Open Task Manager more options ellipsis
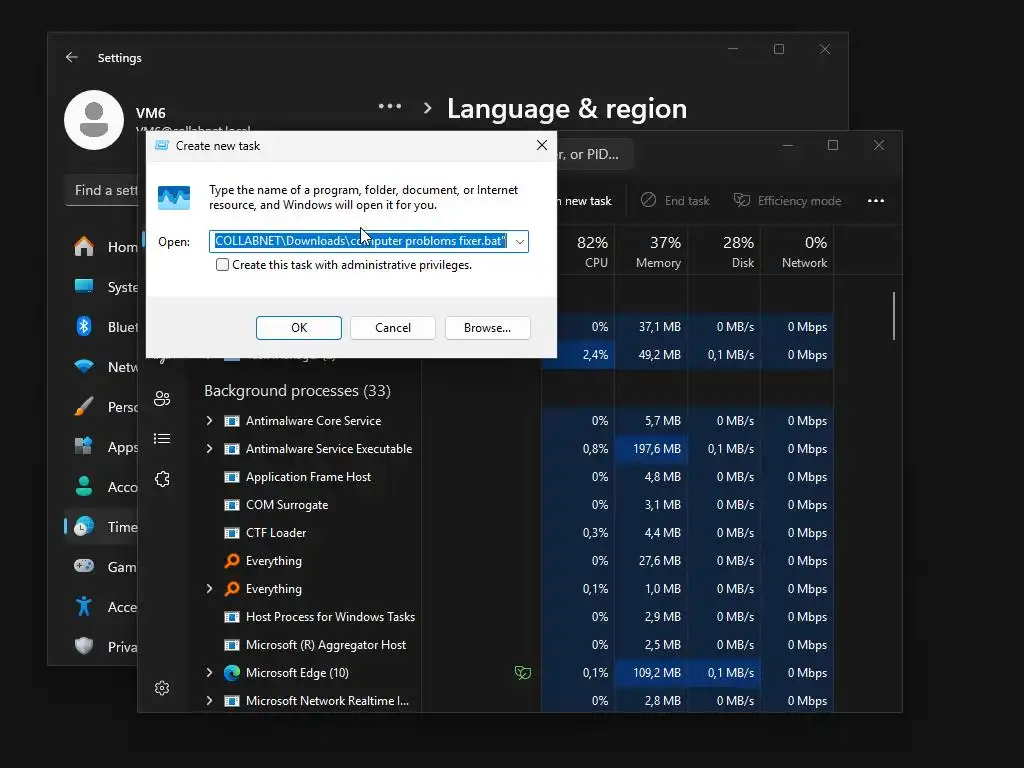The image size is (1024, 768). pyautogui.click(x=876, y=200)
